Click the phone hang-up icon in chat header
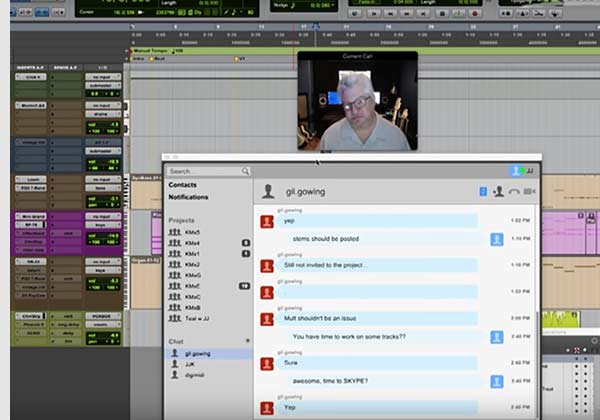The width and height of the screenshot is (600, 420). 514,191
